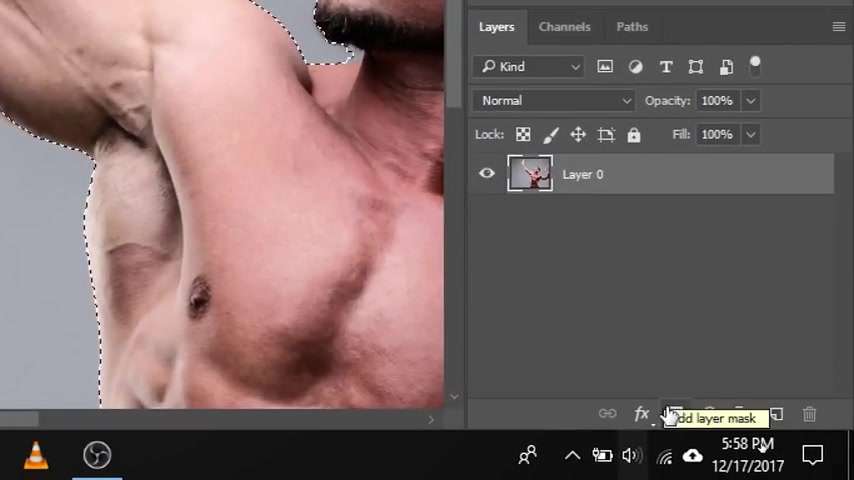This screenshot has width=854, height=480.
Task: Filter for type layers icon
Action: point(666,67)
